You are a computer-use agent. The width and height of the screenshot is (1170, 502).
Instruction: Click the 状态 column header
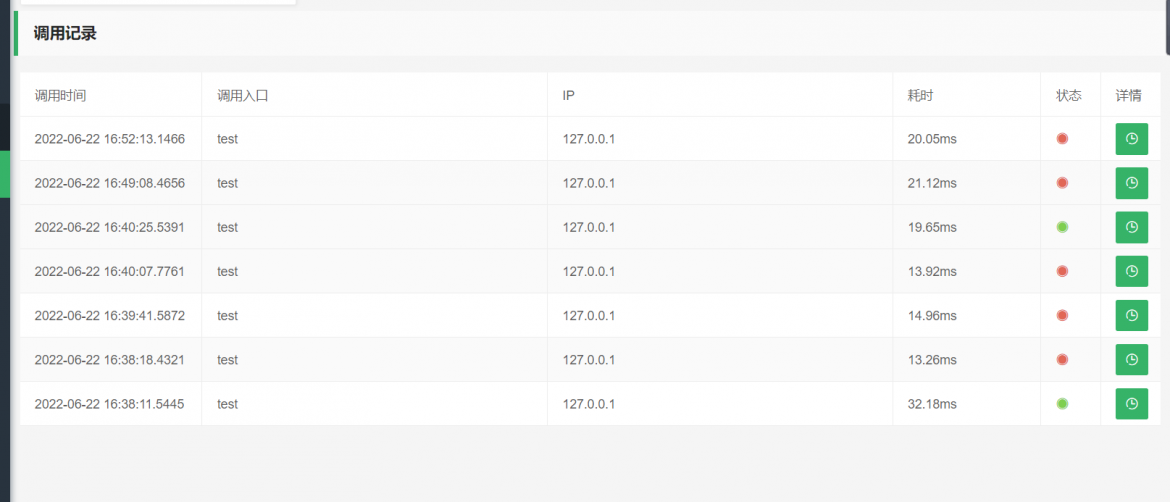[1069, 95]
